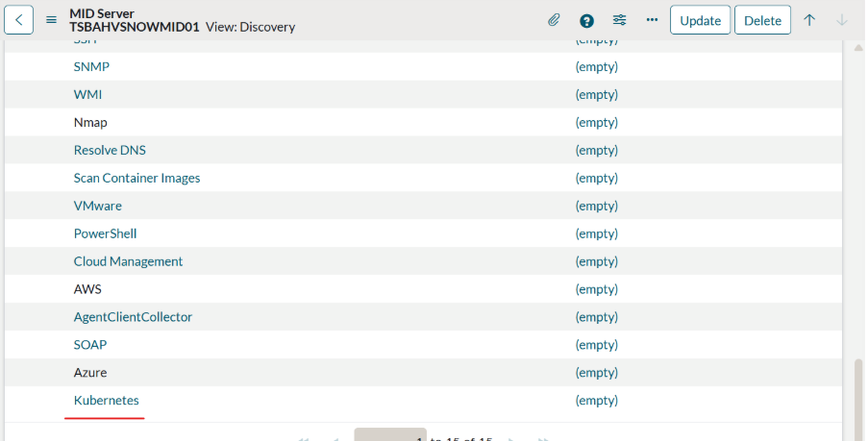Click the help question mark icon
Viewport: 868px width, 441px height.
[x=587, y=21]
